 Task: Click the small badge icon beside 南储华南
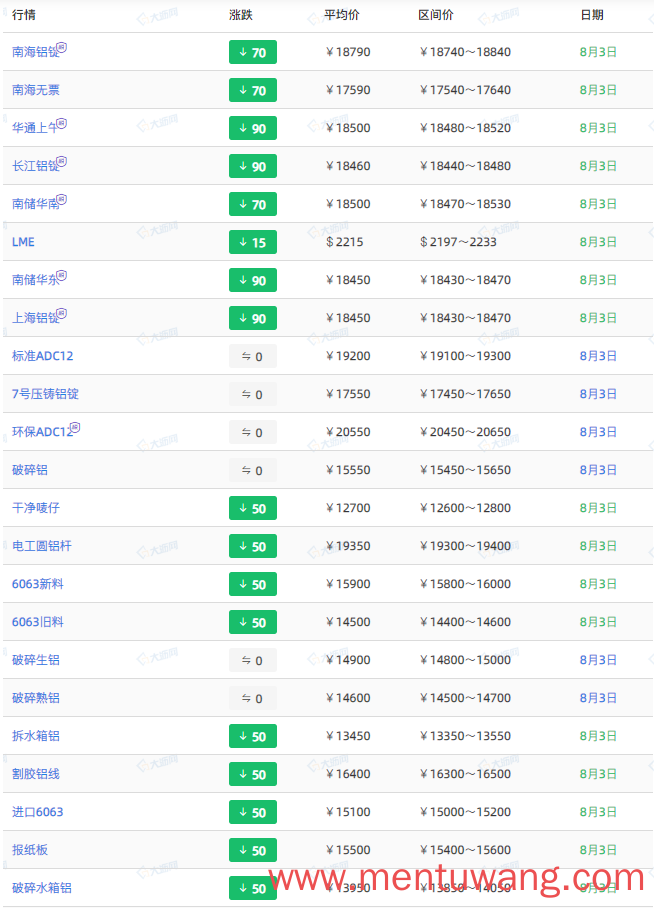coord(61,200)
